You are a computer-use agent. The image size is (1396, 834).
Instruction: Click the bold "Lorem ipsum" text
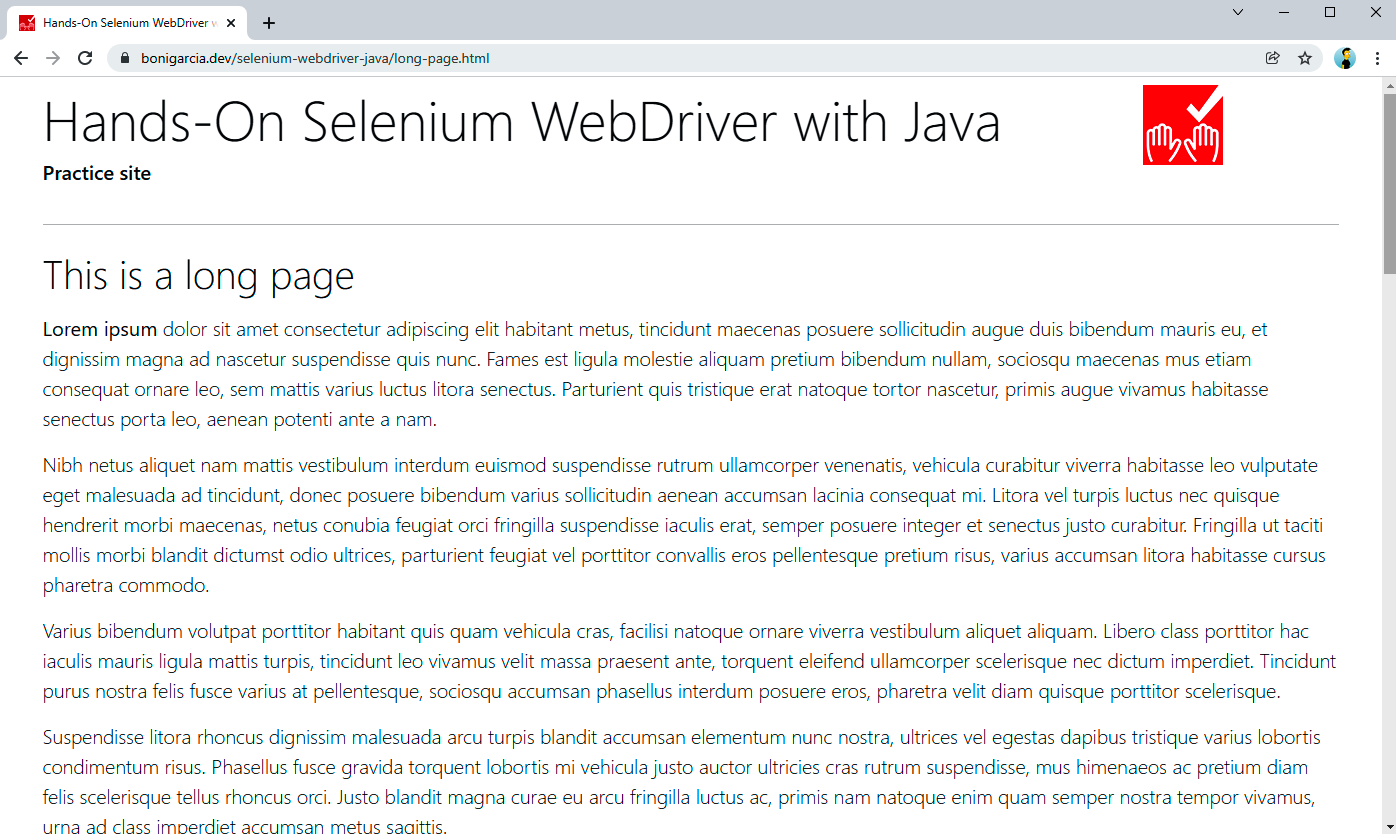click(x=100, y=330)
